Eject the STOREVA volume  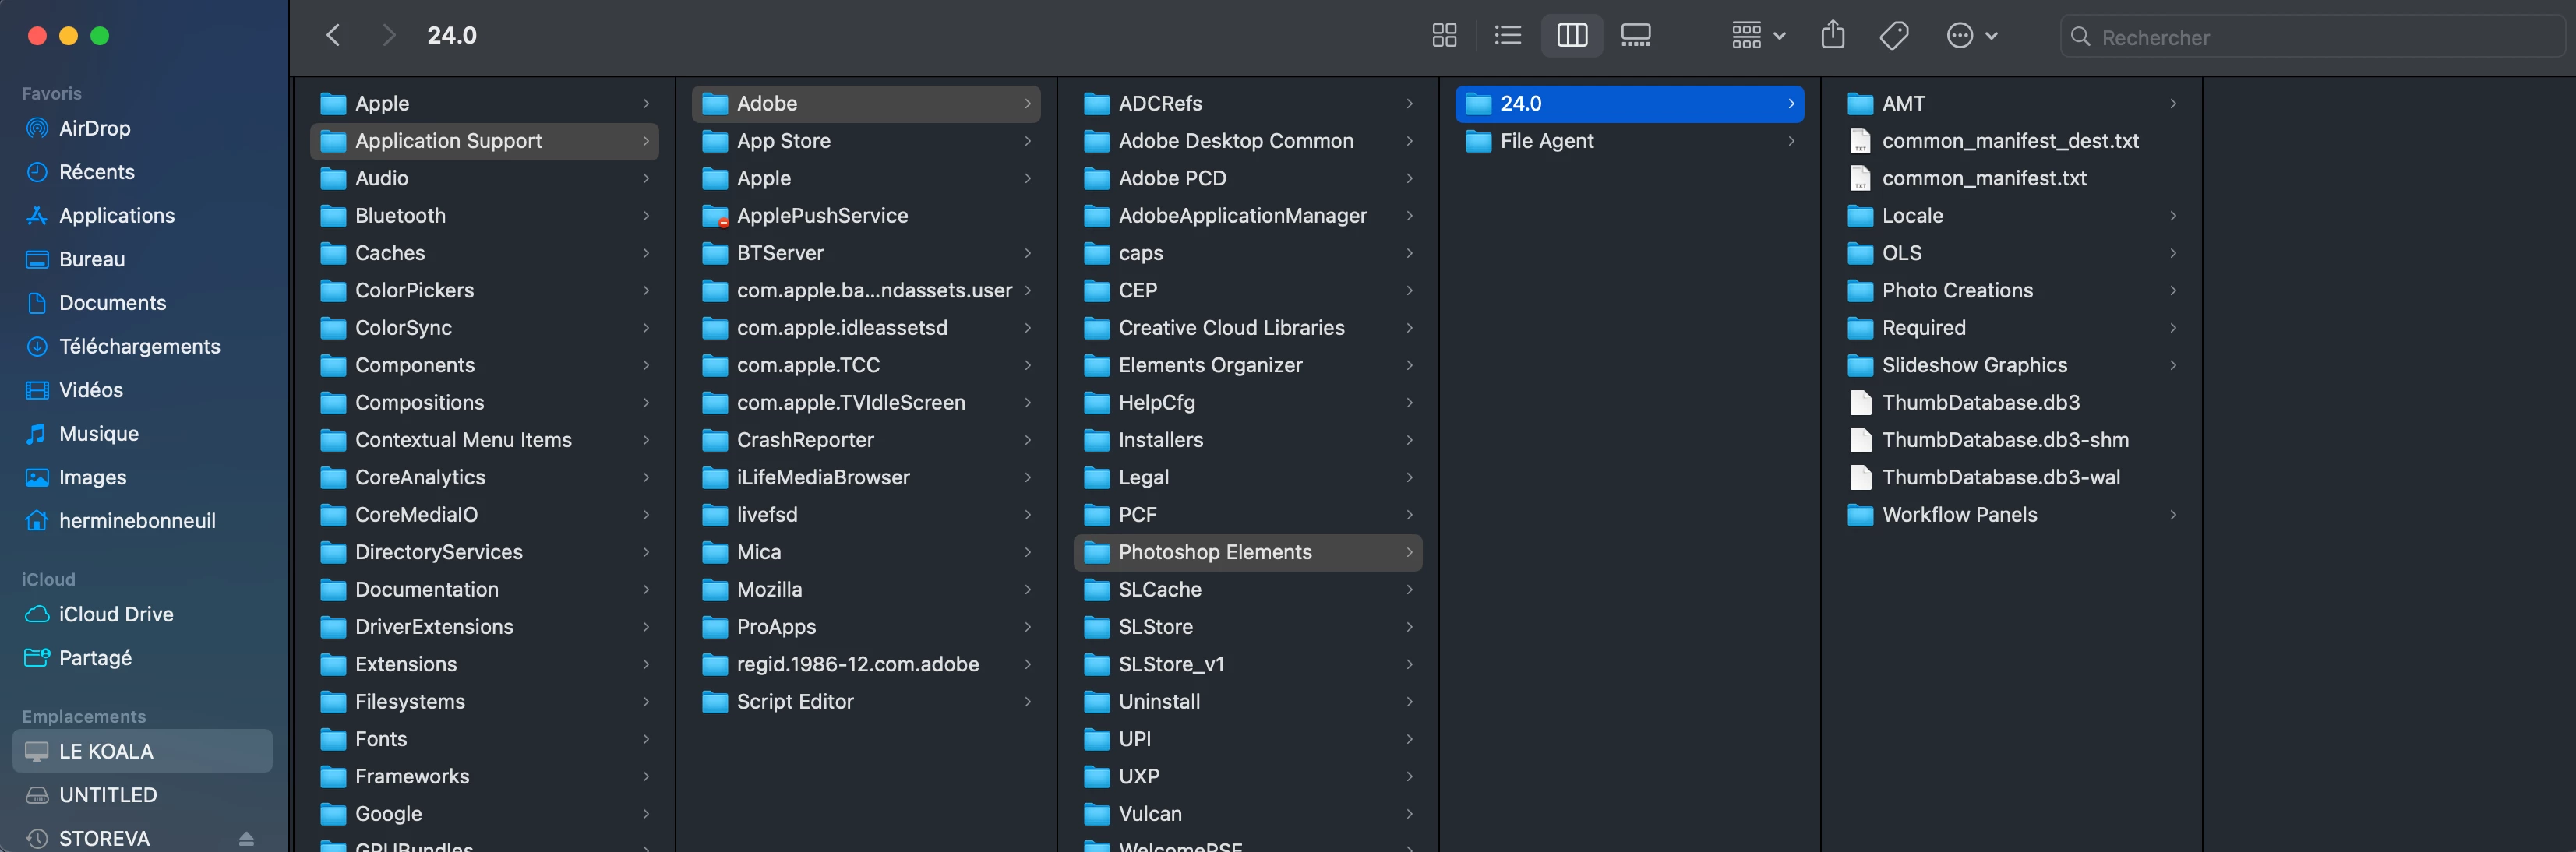246,838
